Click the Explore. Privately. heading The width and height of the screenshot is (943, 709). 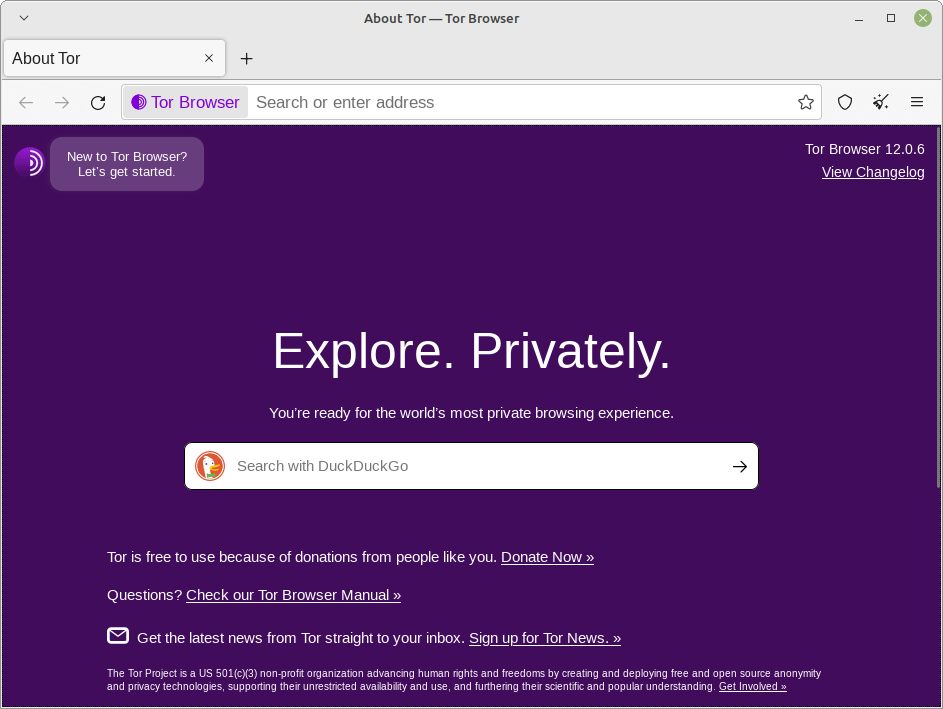click(x=472, y=351)
